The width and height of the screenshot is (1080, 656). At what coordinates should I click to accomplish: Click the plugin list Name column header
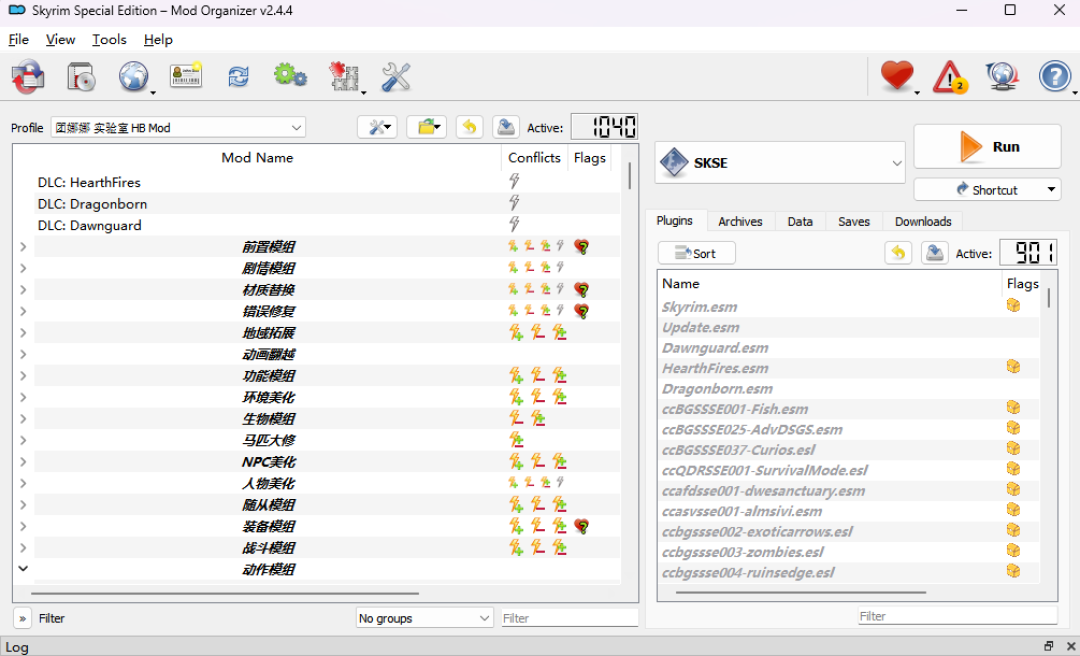[x=830, y=283]
